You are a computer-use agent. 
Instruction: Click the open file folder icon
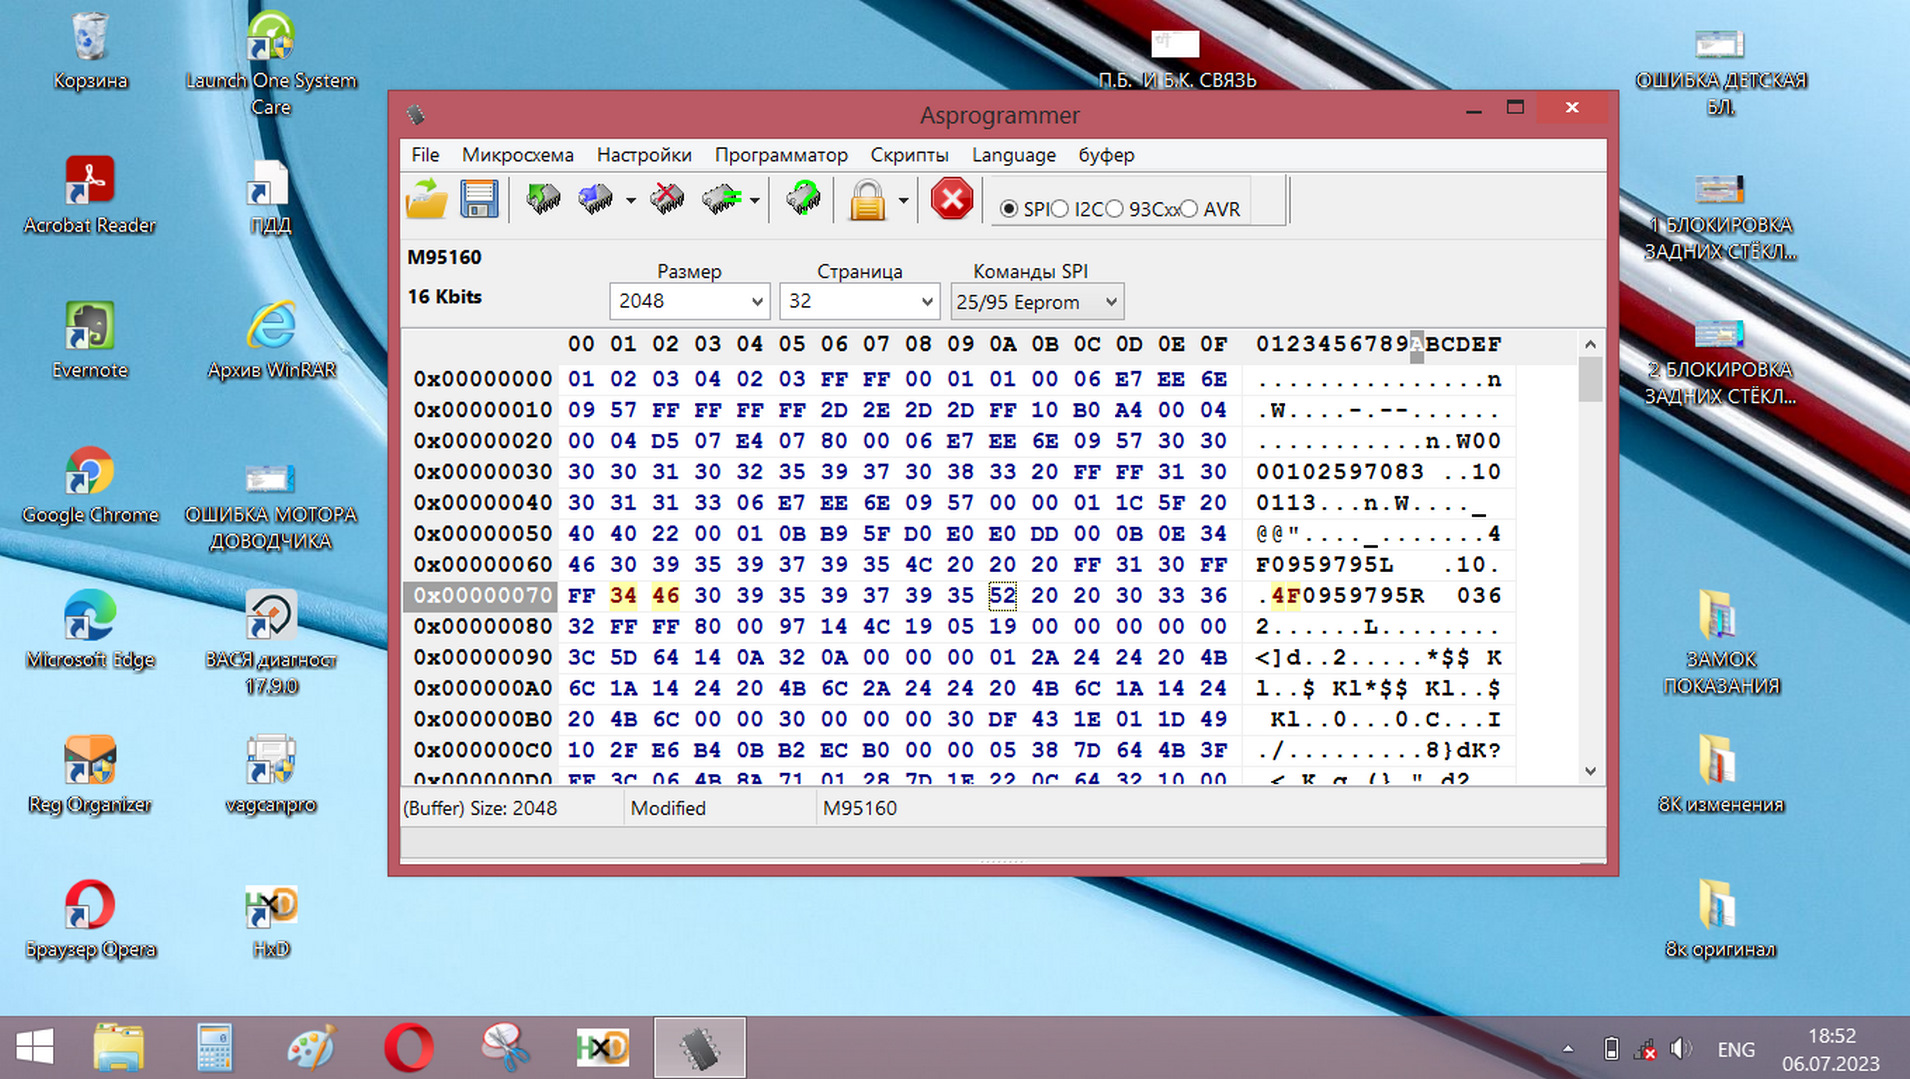(427, 199)
